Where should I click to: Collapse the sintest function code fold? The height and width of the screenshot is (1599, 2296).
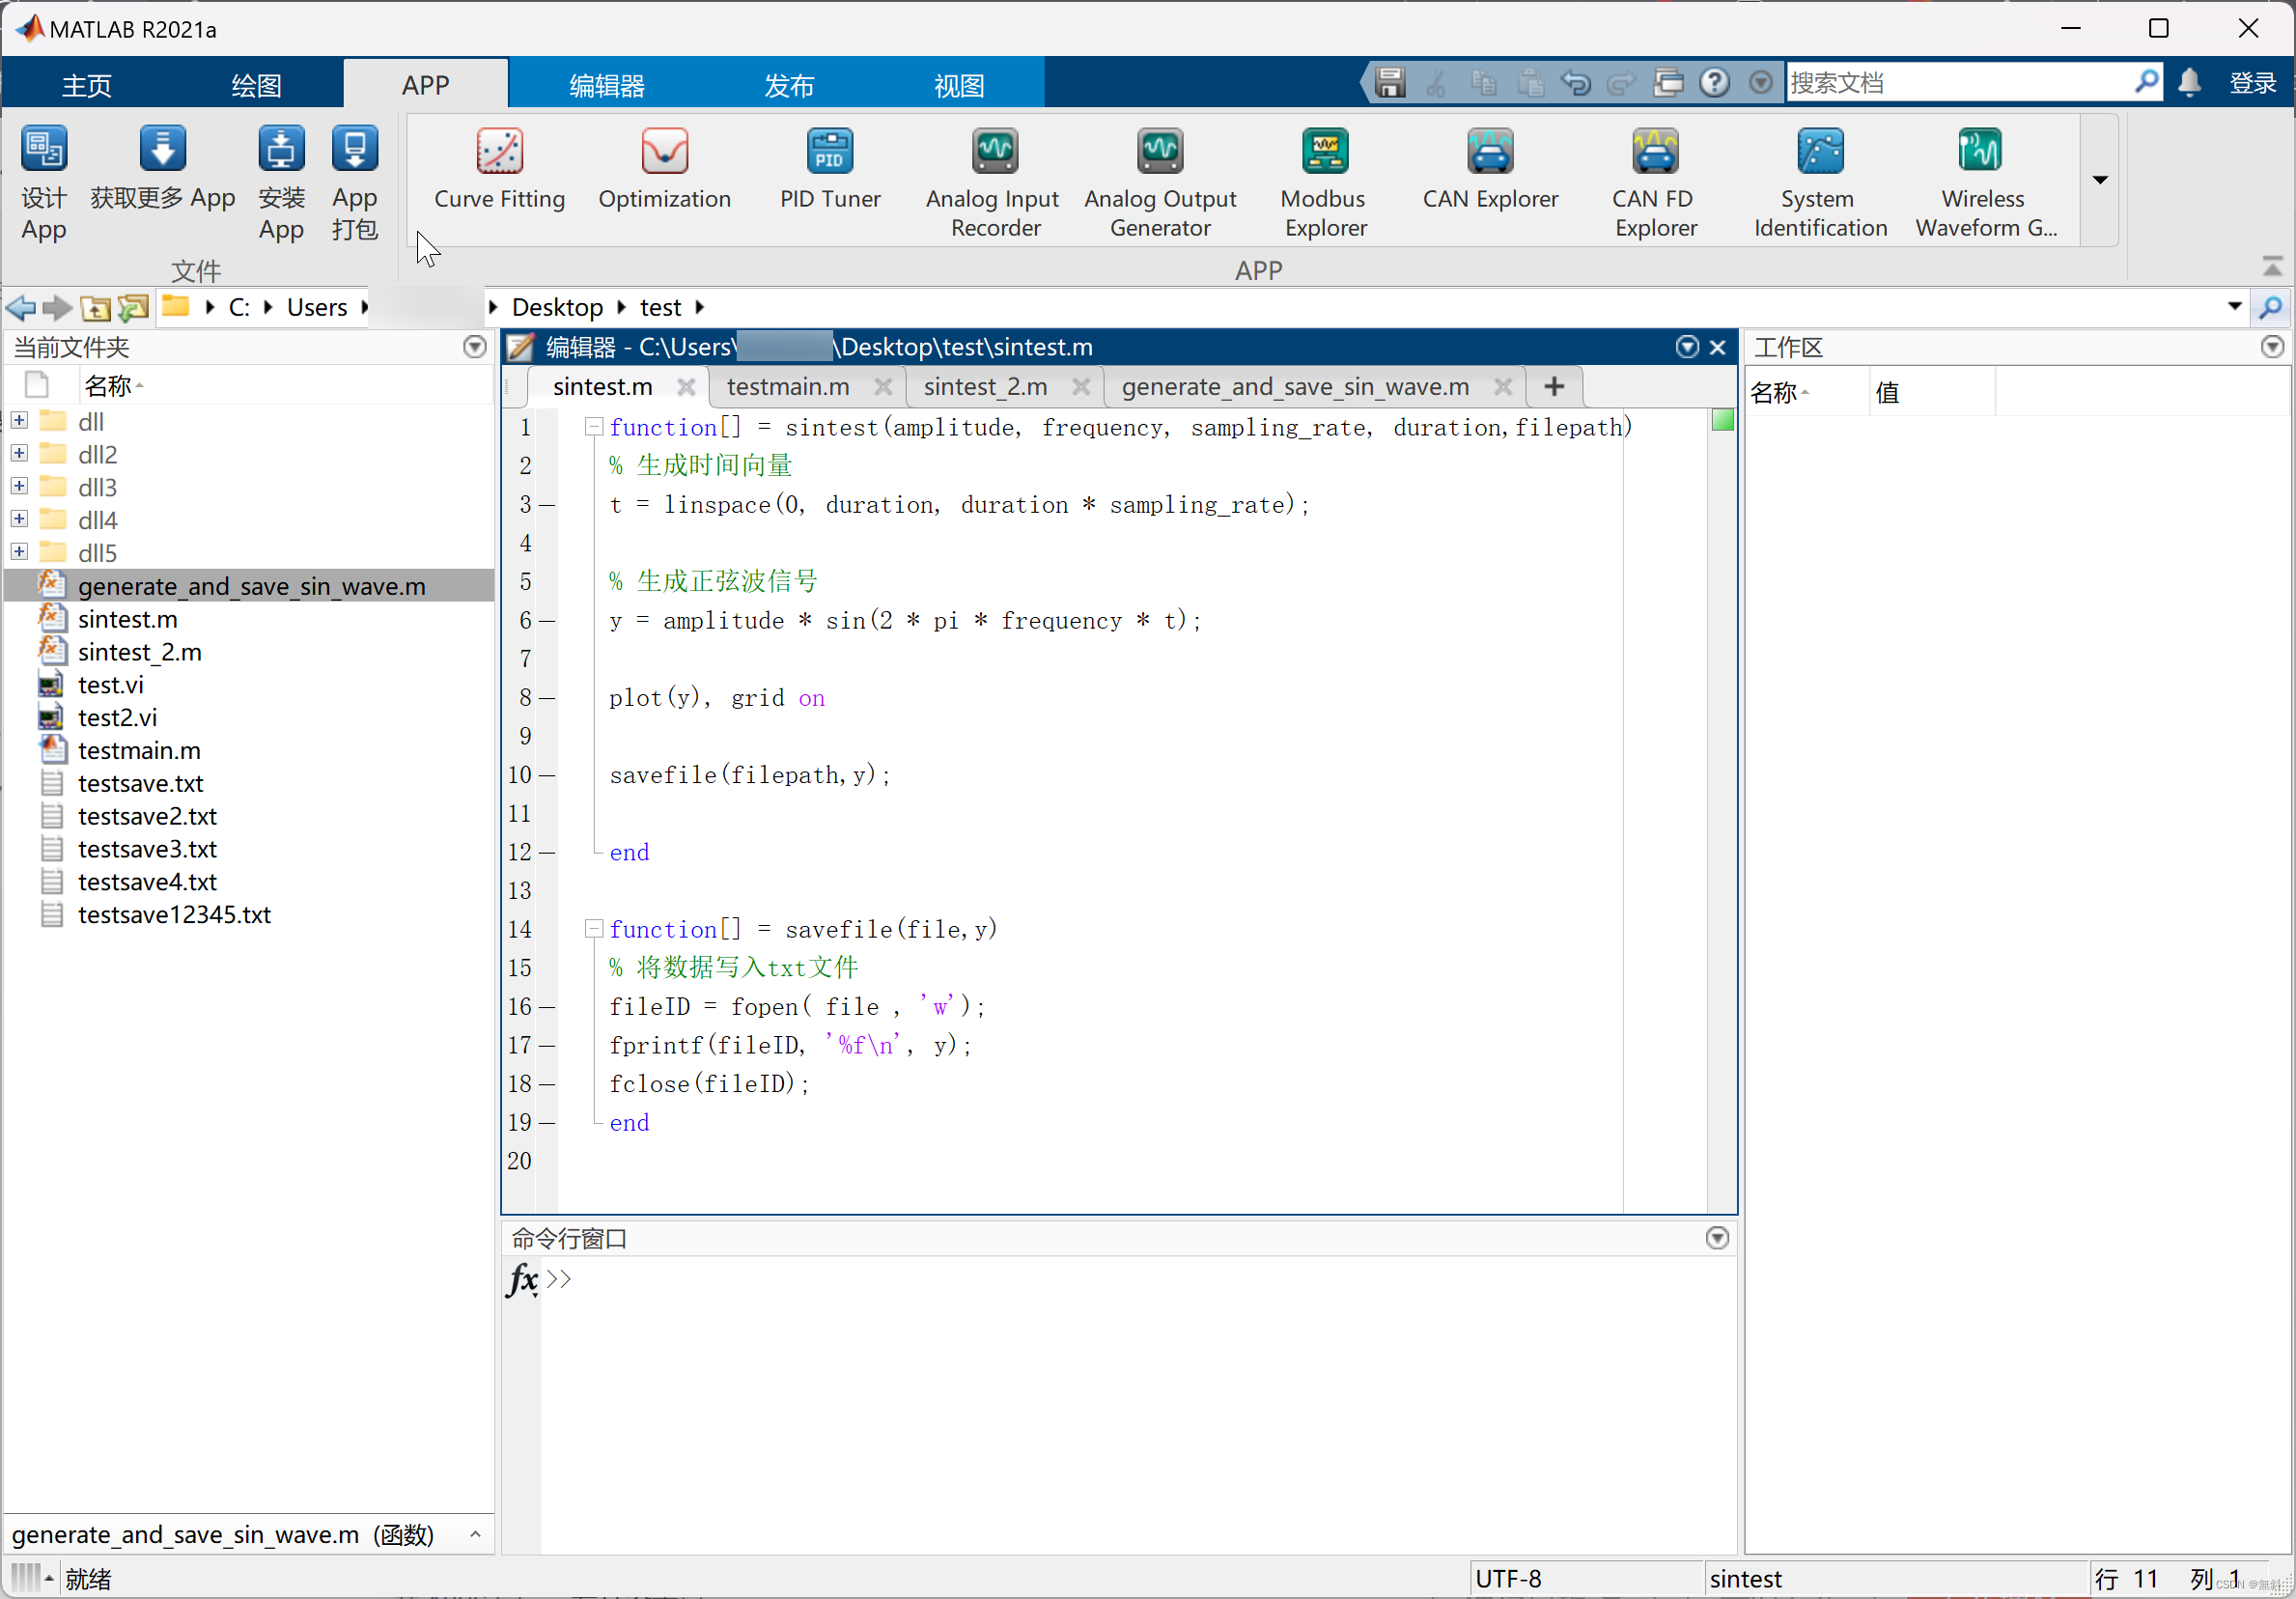593,426
